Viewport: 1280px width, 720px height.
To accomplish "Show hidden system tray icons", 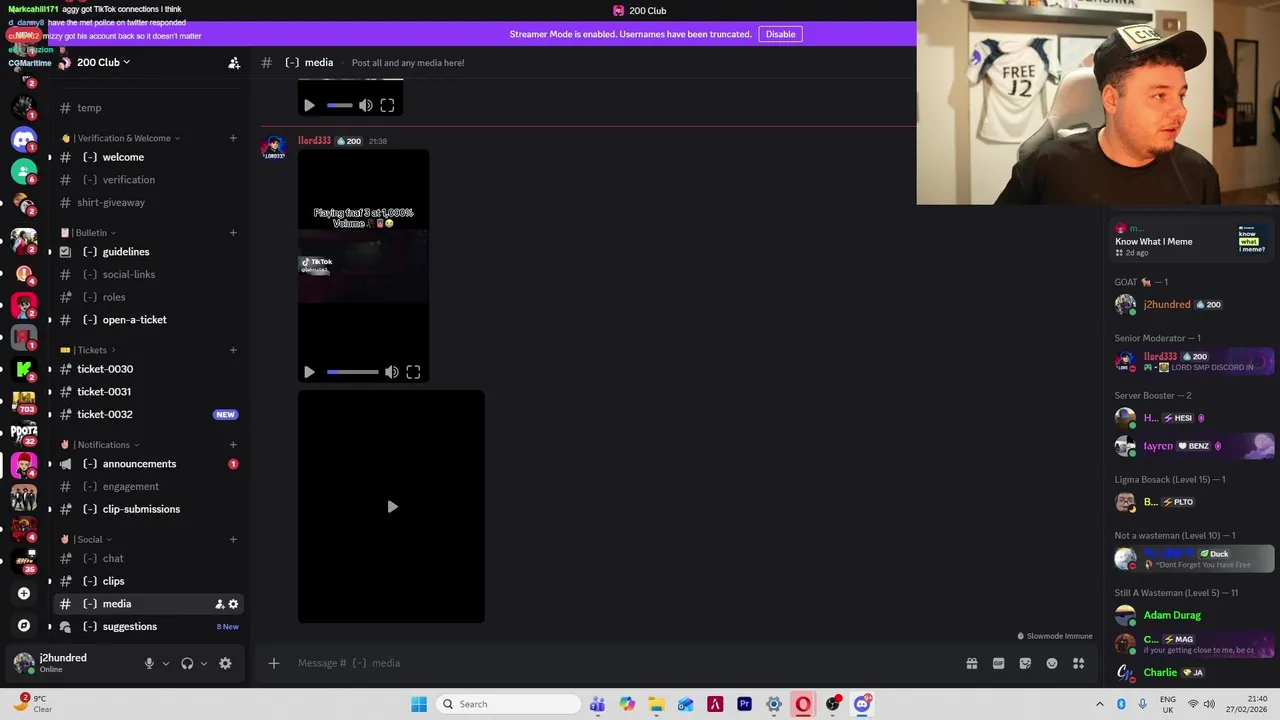I will point(1099,704).
